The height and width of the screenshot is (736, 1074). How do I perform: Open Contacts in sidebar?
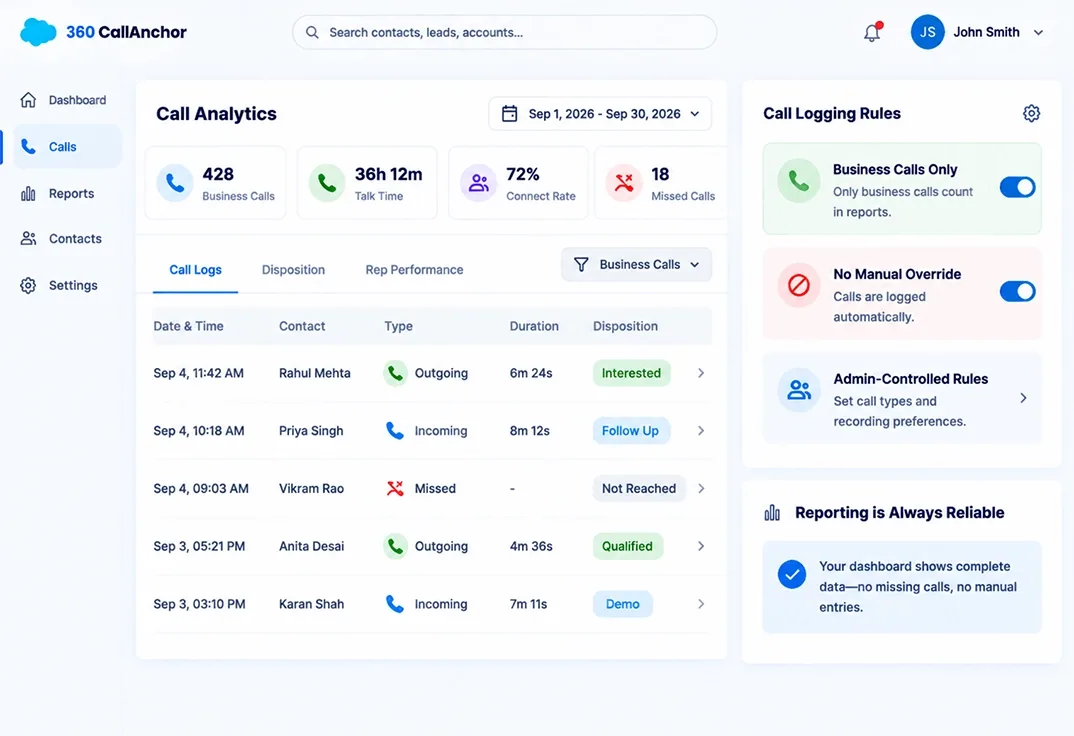tap(68, 239)
